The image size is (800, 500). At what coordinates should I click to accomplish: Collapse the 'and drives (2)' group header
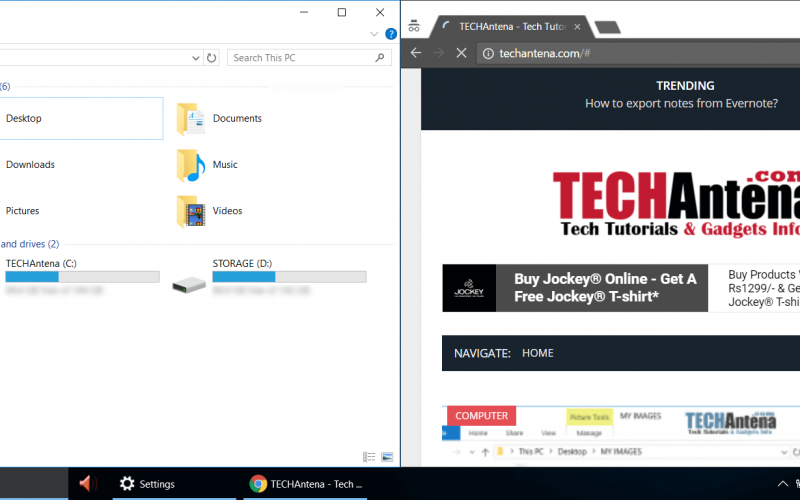30,244
